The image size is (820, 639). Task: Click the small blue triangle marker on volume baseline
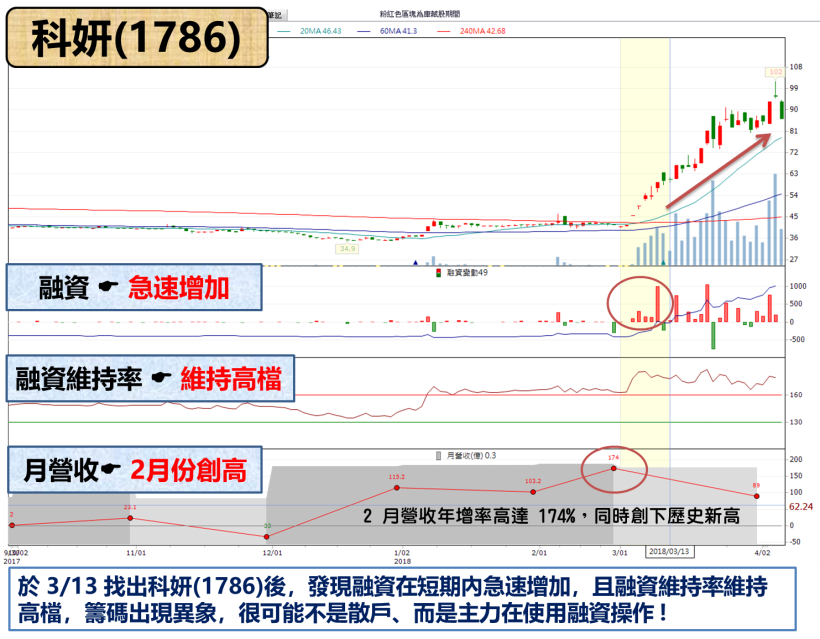pyautogui.click(x=416, y=263)
